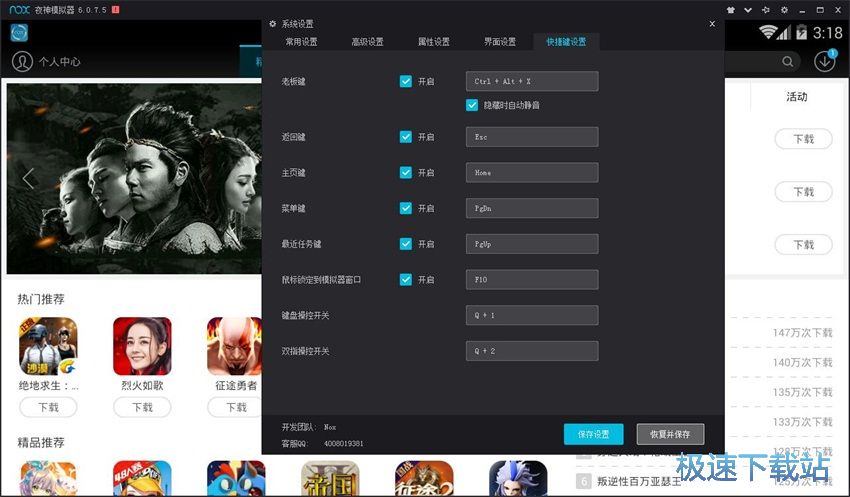
Task: Click the Esc shortcut field
Action: 532,137
